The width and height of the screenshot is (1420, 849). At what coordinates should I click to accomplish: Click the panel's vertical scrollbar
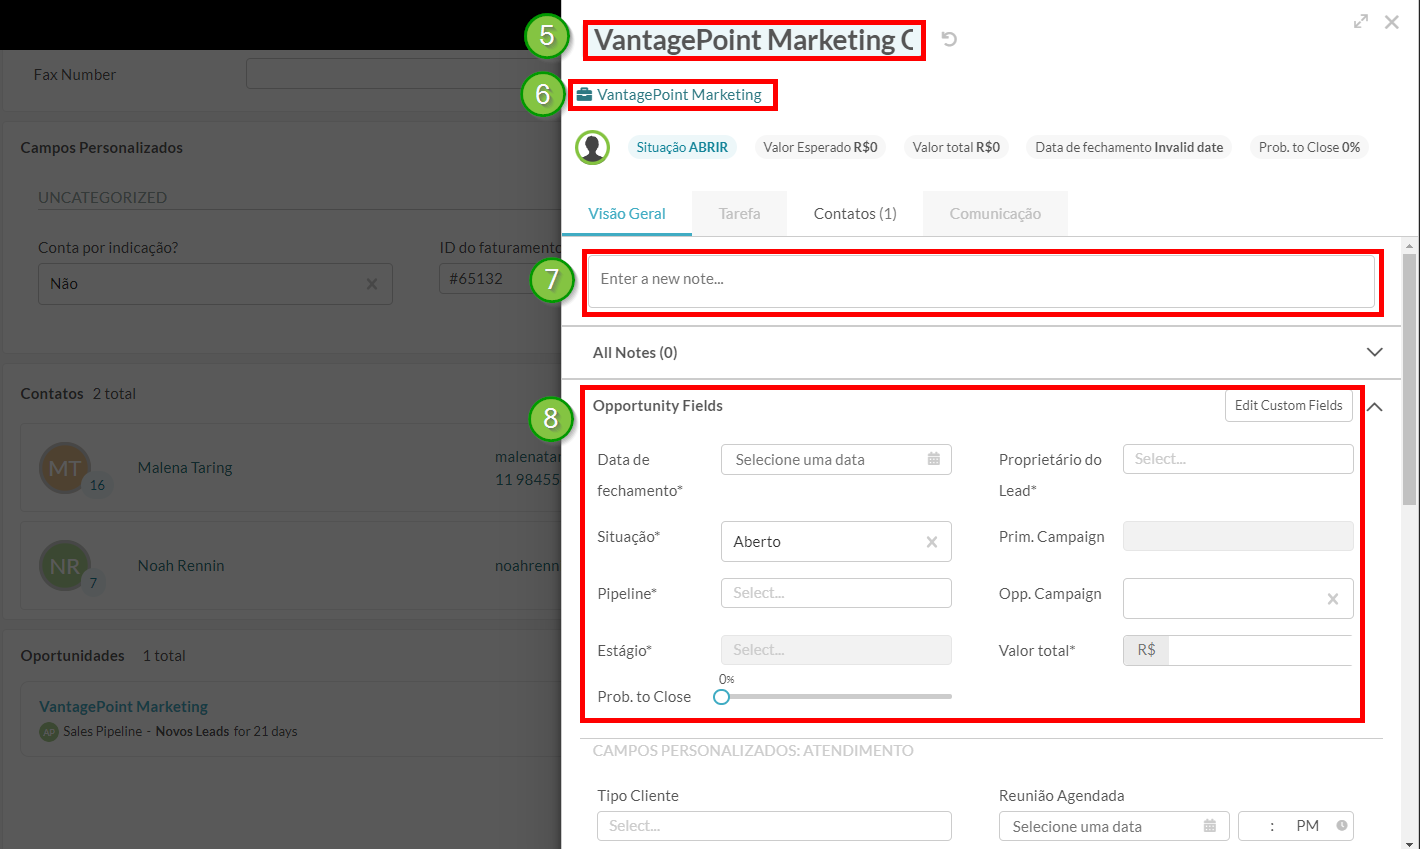[1410, 380]
